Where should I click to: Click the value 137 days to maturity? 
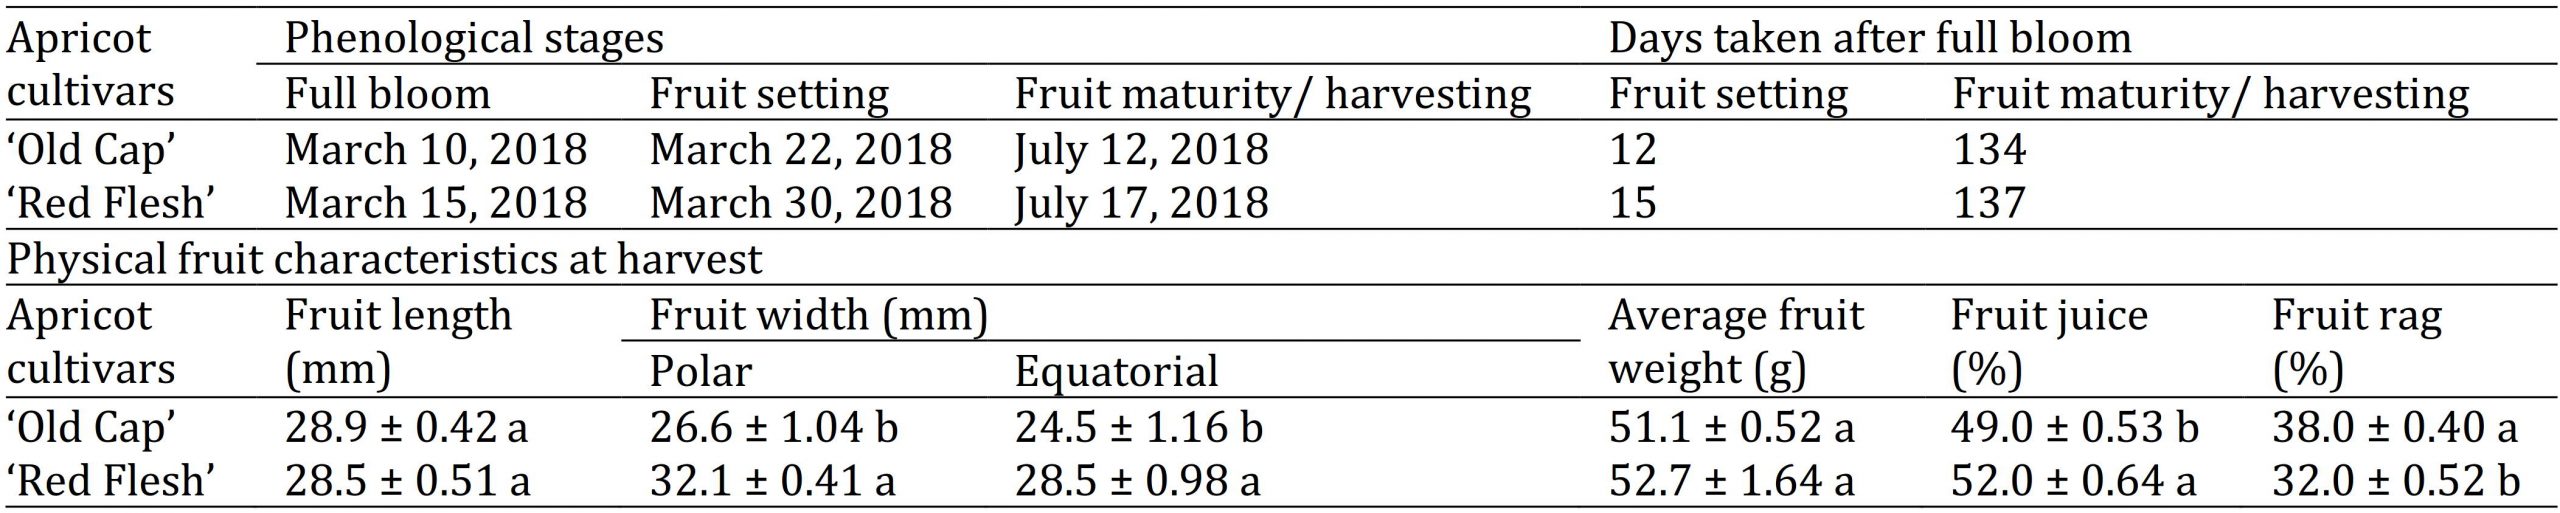click(1989, 204)
